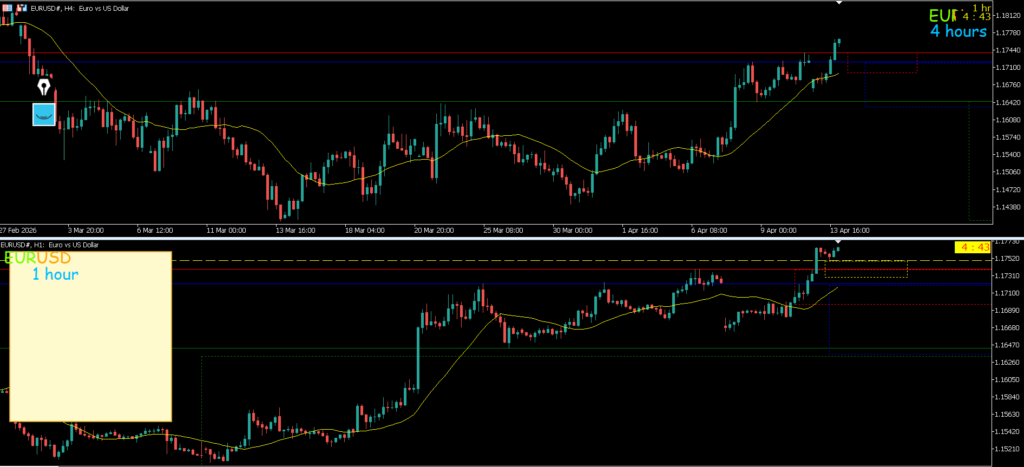Select the EURUSD label in the H1 chart
Image resolution: width=1024 pixels, height=467 pixels.
(38, 258)
